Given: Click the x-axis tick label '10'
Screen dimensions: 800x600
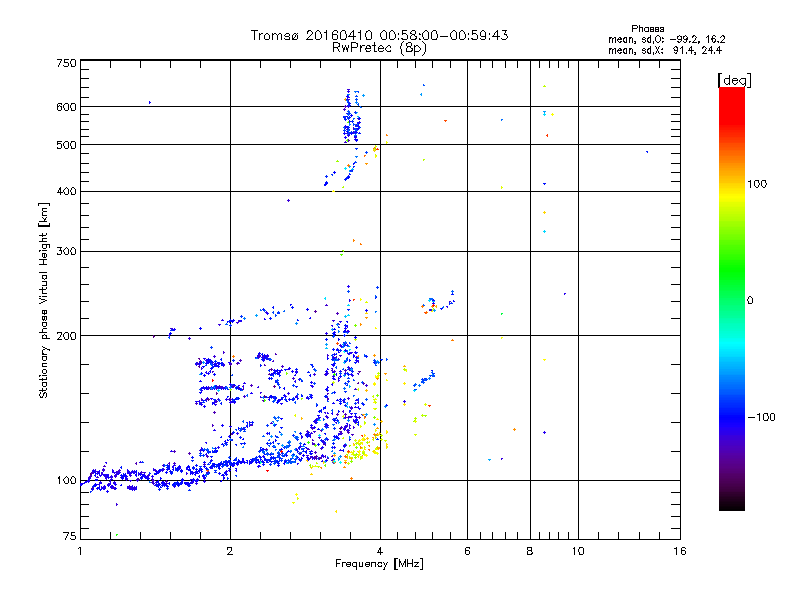Looking at the screenshot, I should (578, 551).
